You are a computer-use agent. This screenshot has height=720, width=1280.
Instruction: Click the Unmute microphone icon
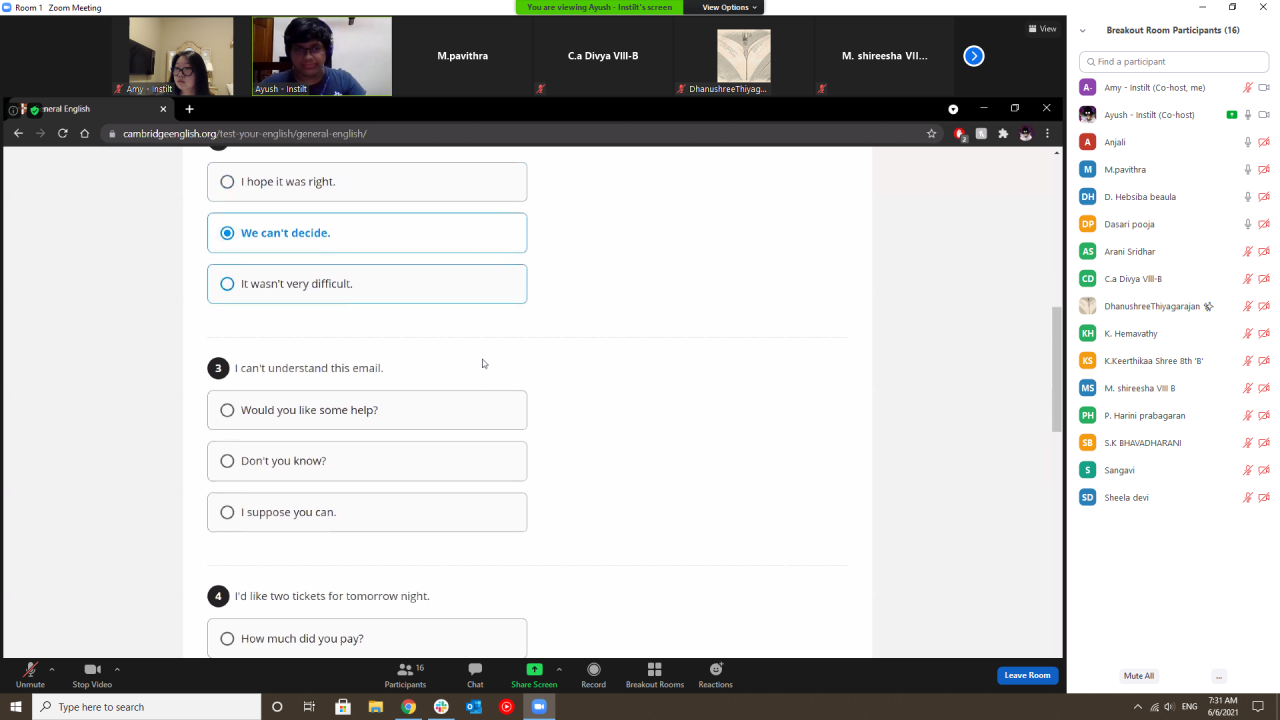(30, 670)
